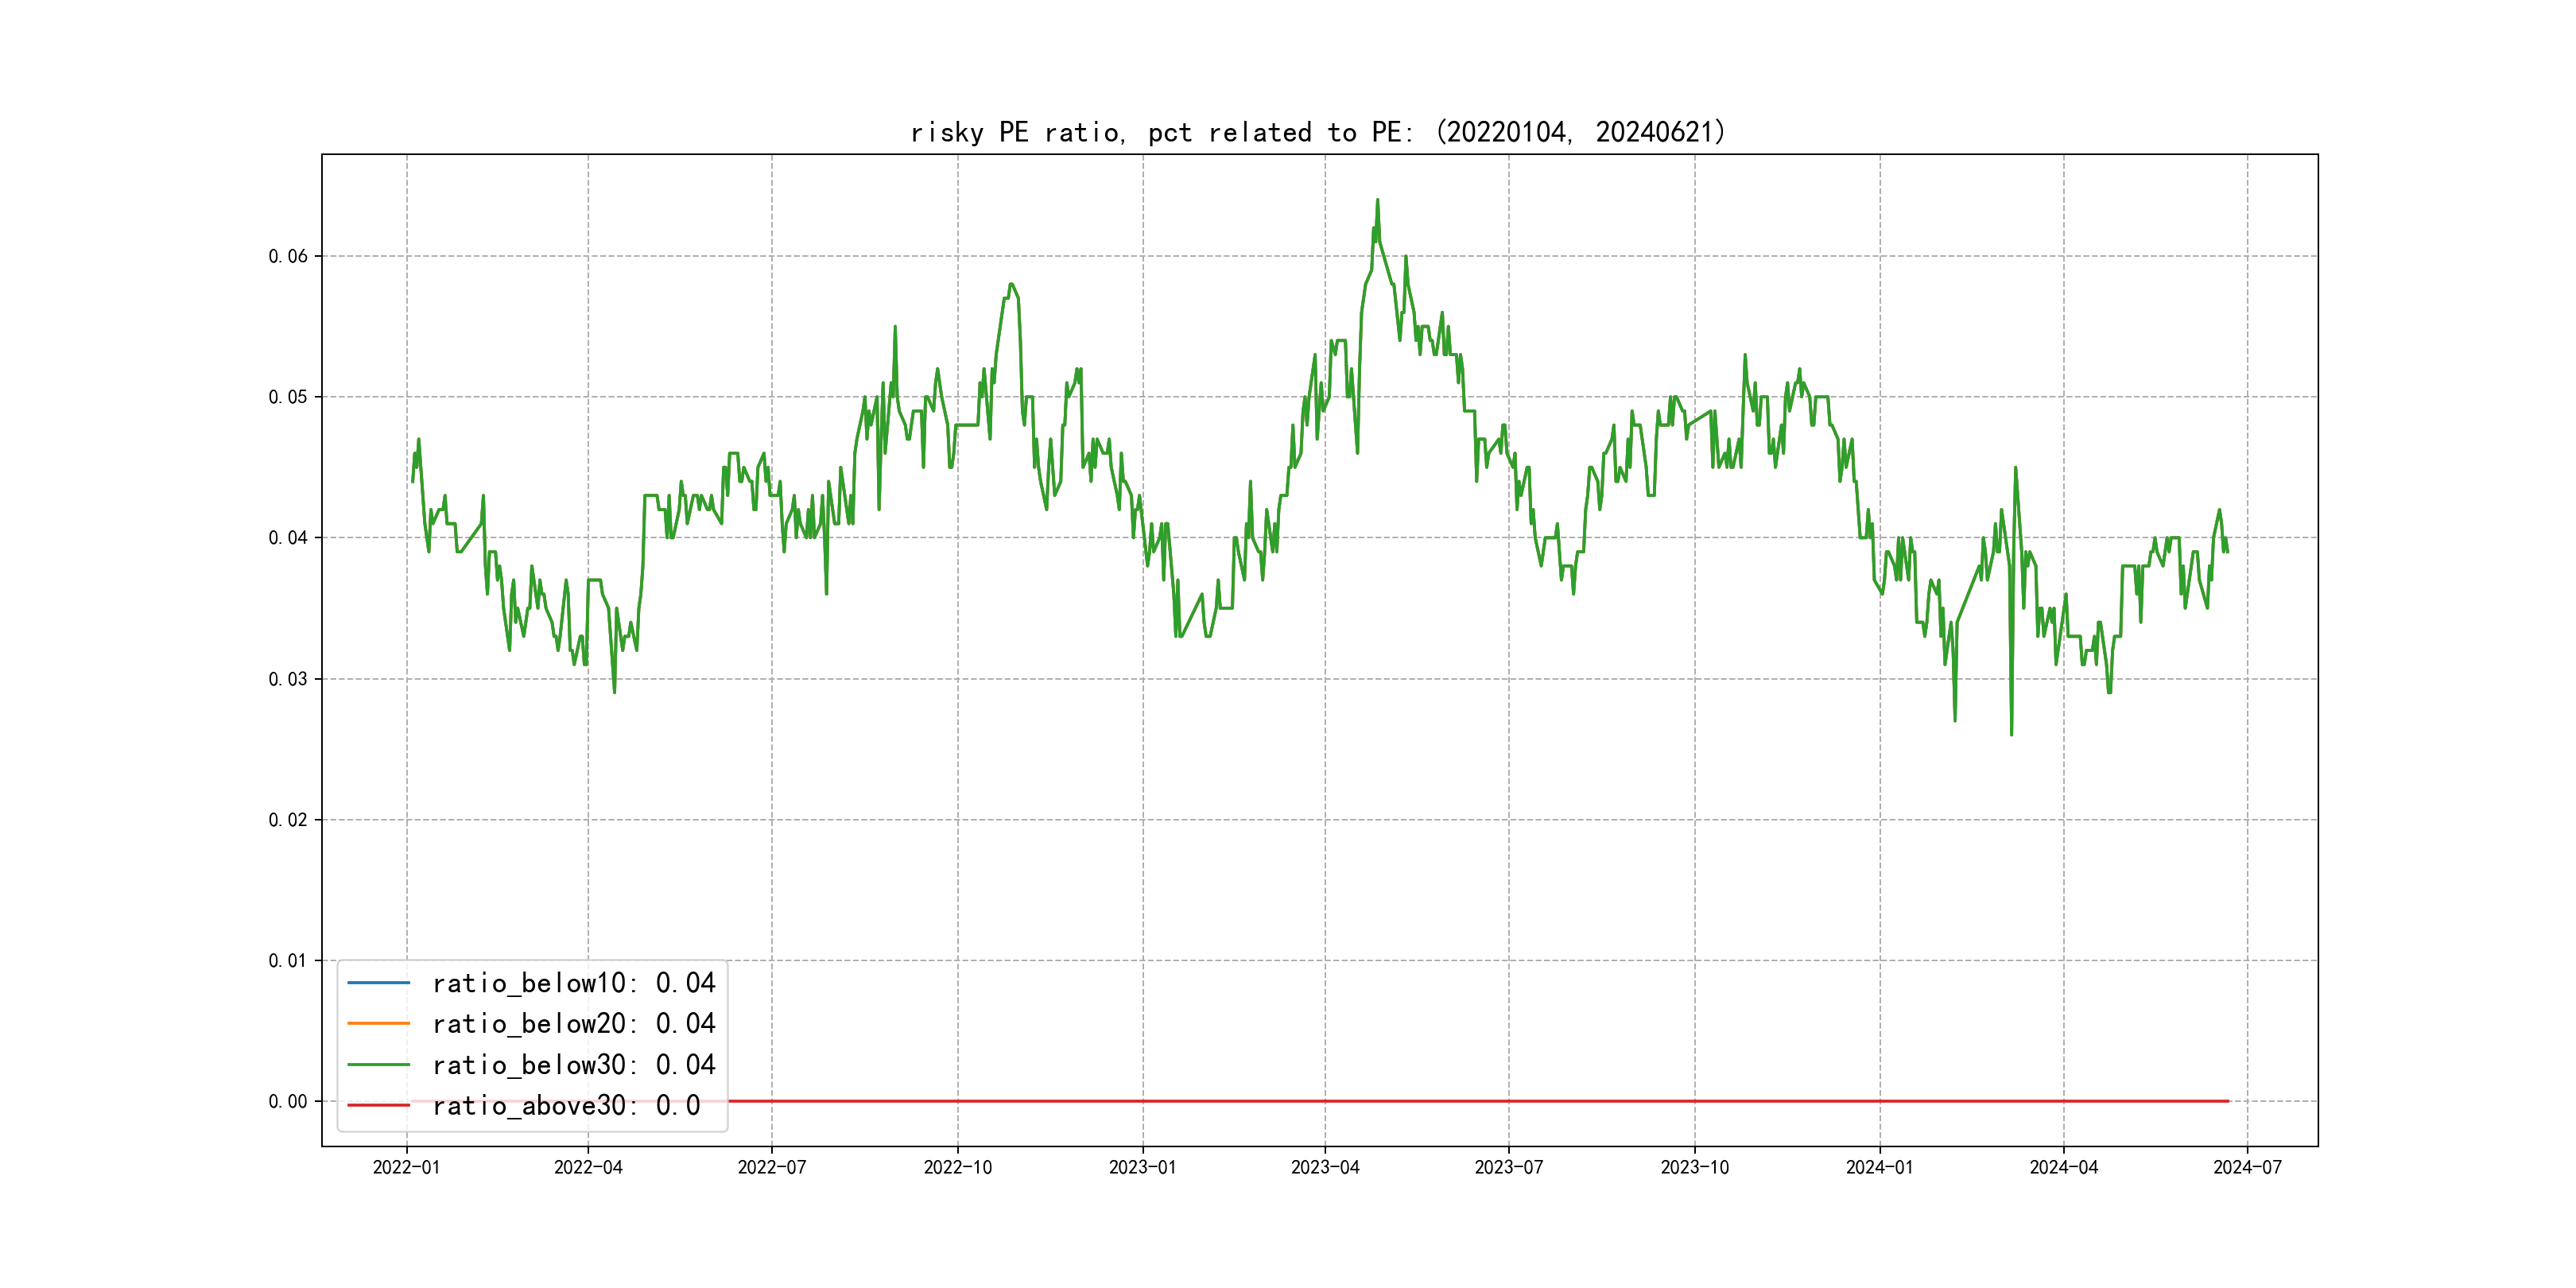Viewport: 2576px width, 1288px height.
Task: Click the 0.02 y-axis tick label
Action: coord(288,820)
